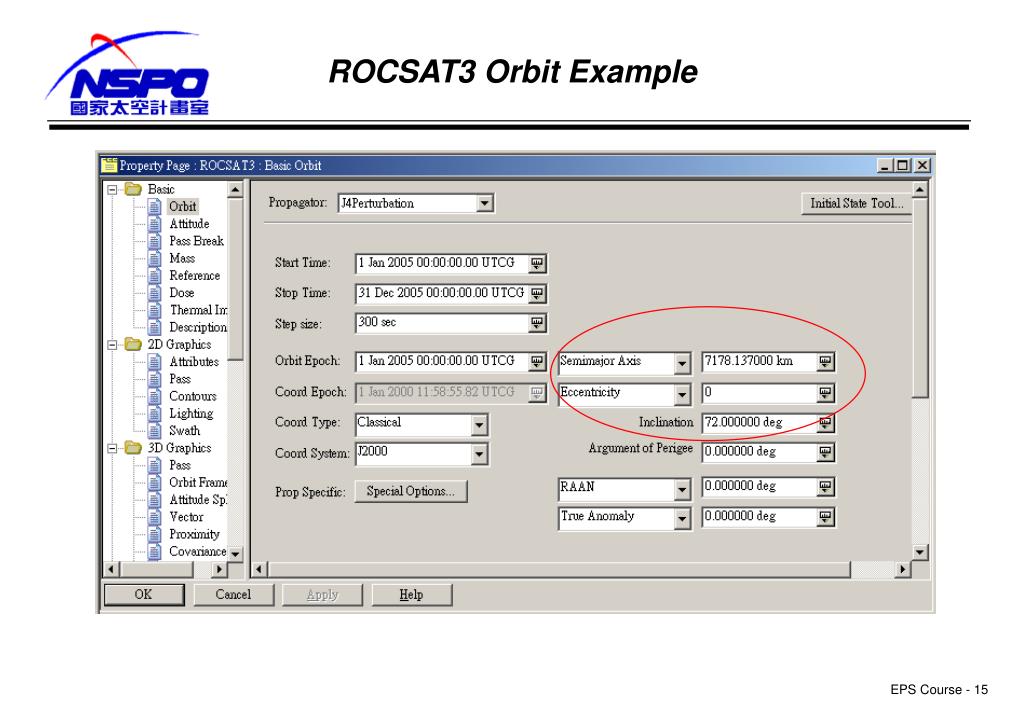
Task: Open the Lighting page under 2D Graphics
Action: click(191, 414)
